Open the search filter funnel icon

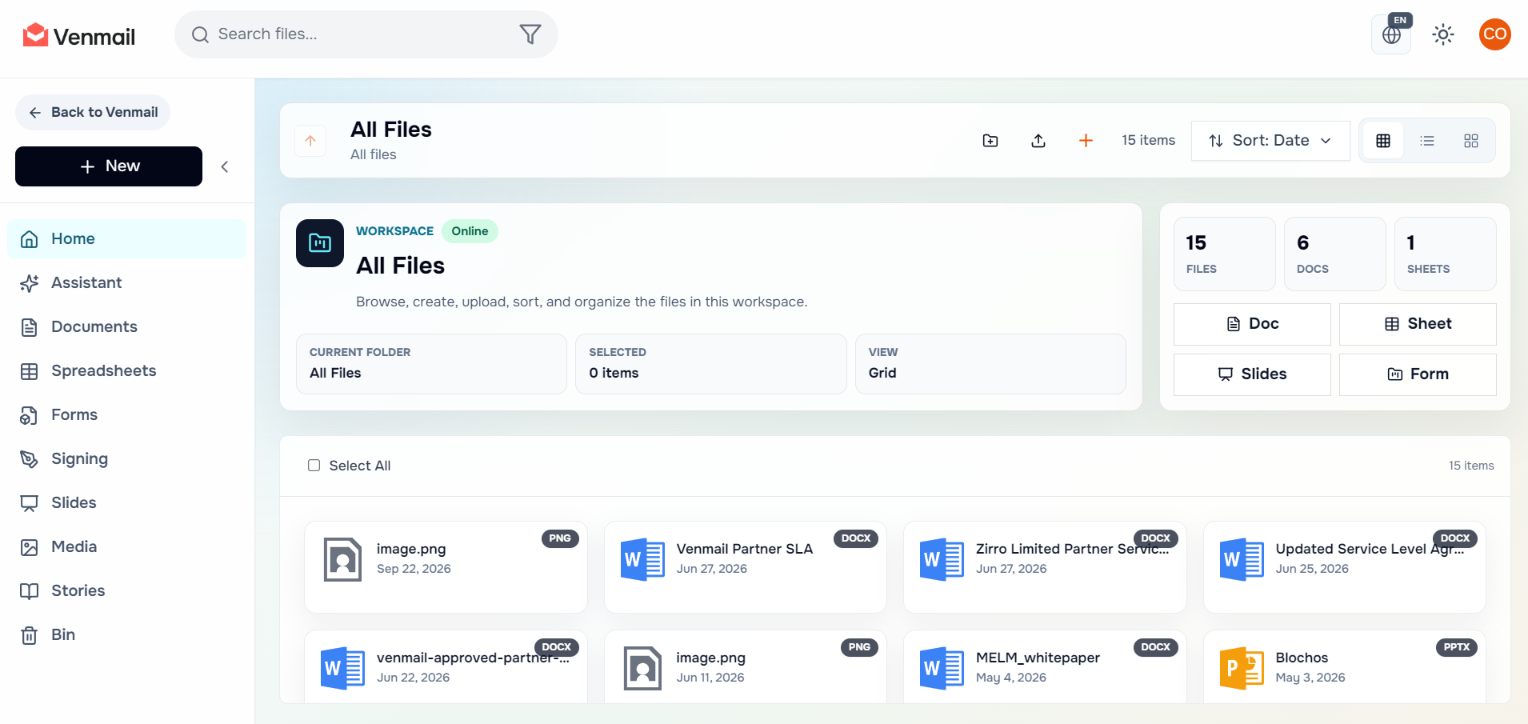530,34
